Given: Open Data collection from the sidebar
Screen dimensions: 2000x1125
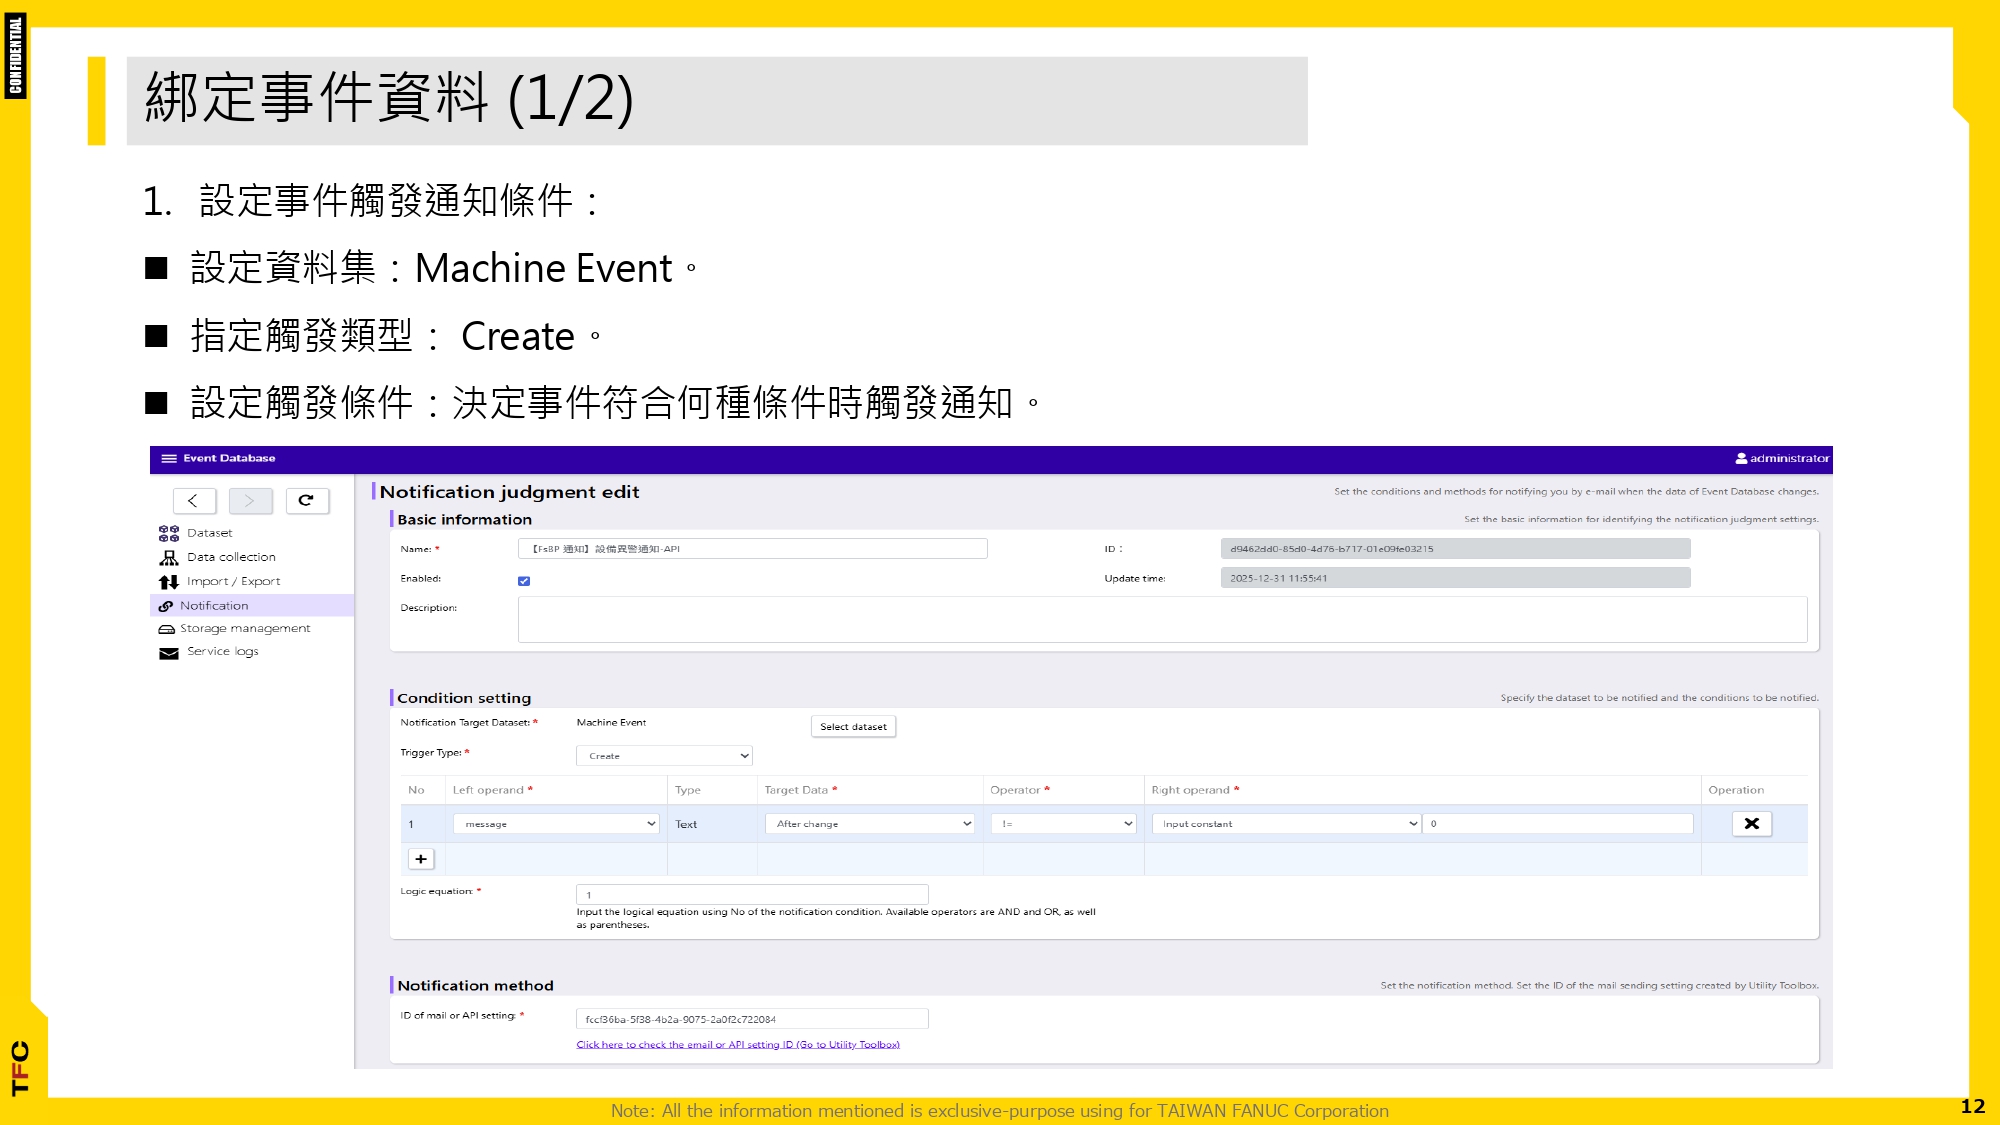Looking at the screenshot, I should point(168,557).
